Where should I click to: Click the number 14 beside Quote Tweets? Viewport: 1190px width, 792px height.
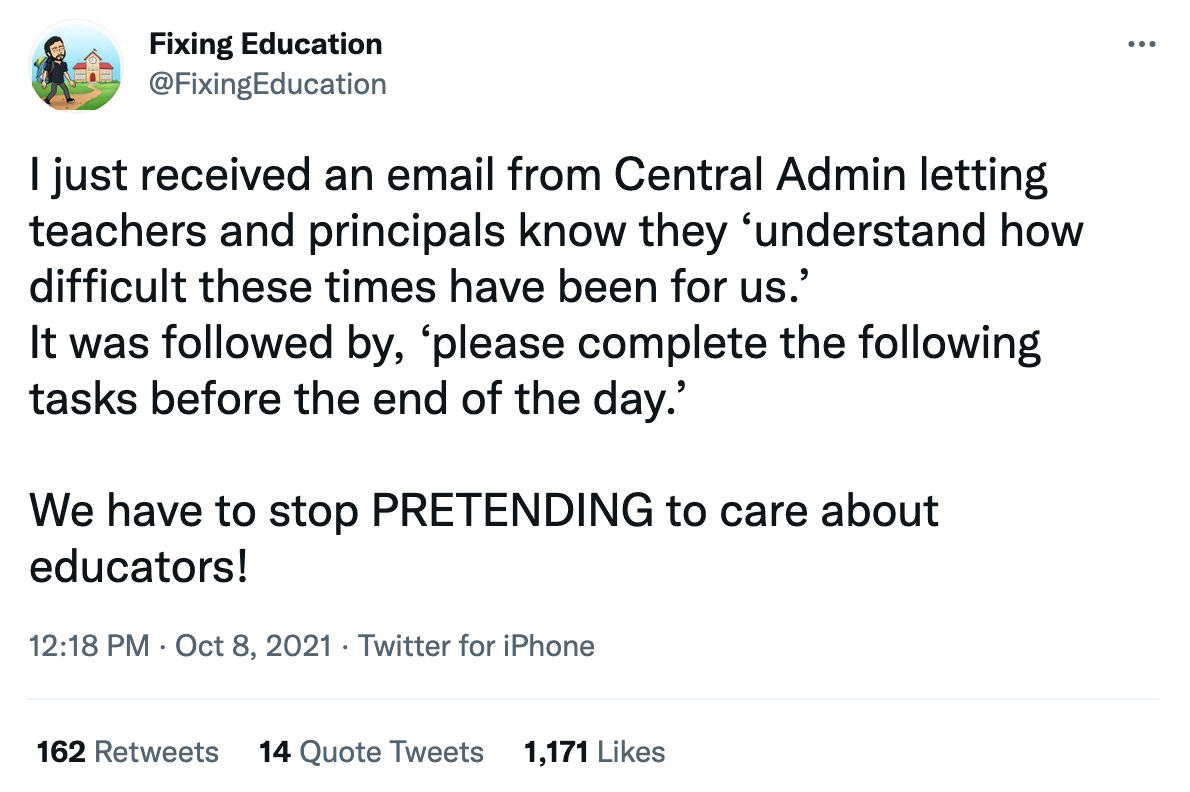coord(275,752)
